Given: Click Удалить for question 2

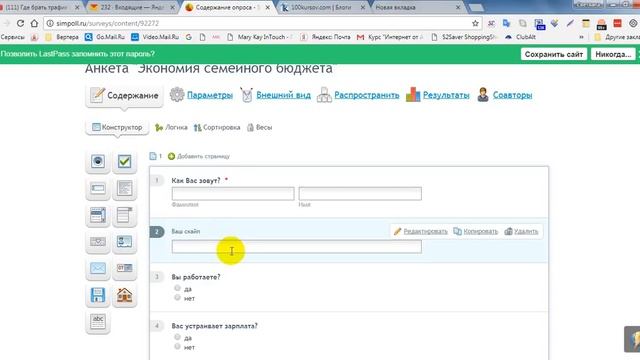Looking at the screenshot, I should click(521, 231).
